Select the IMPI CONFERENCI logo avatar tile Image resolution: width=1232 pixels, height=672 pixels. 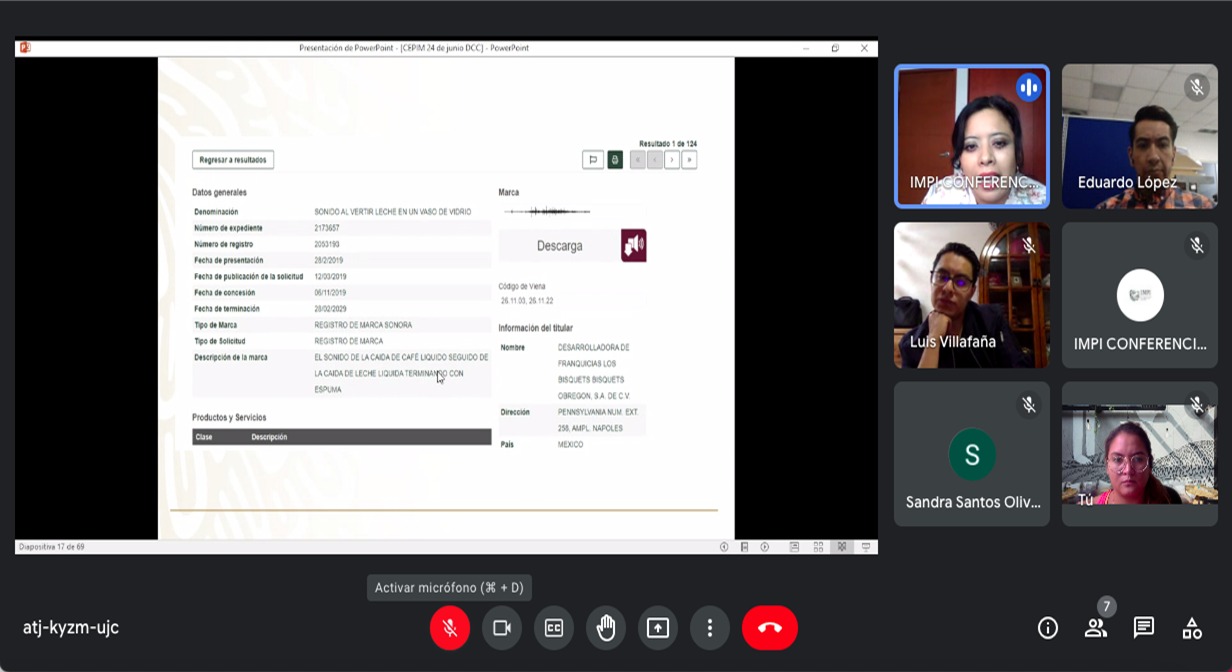coord(1140,295)
